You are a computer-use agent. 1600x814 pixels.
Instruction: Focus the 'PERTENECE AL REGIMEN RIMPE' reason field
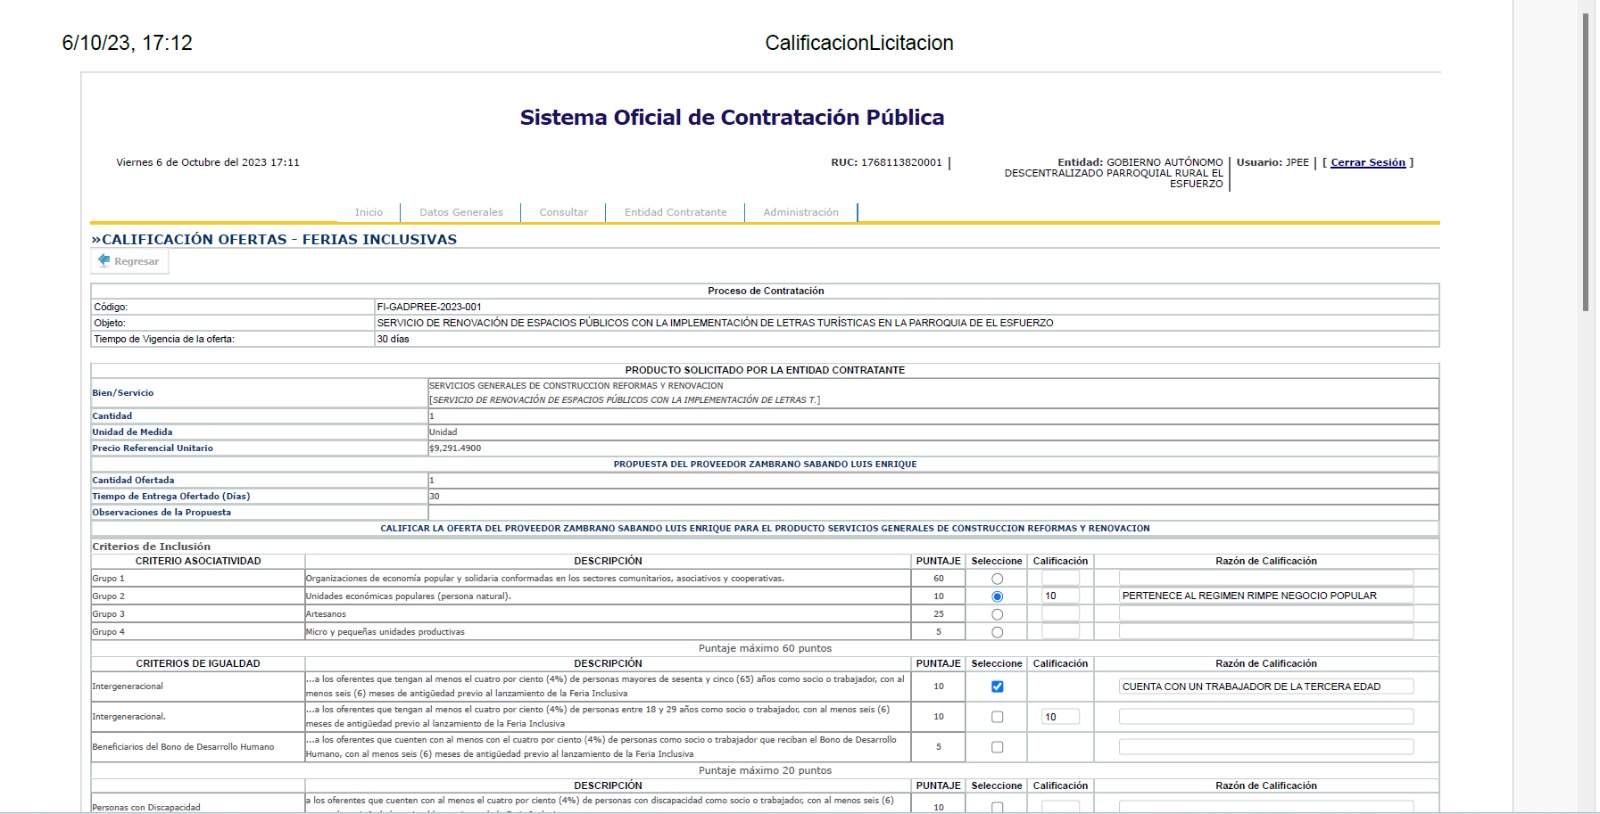pos(1266,596)
